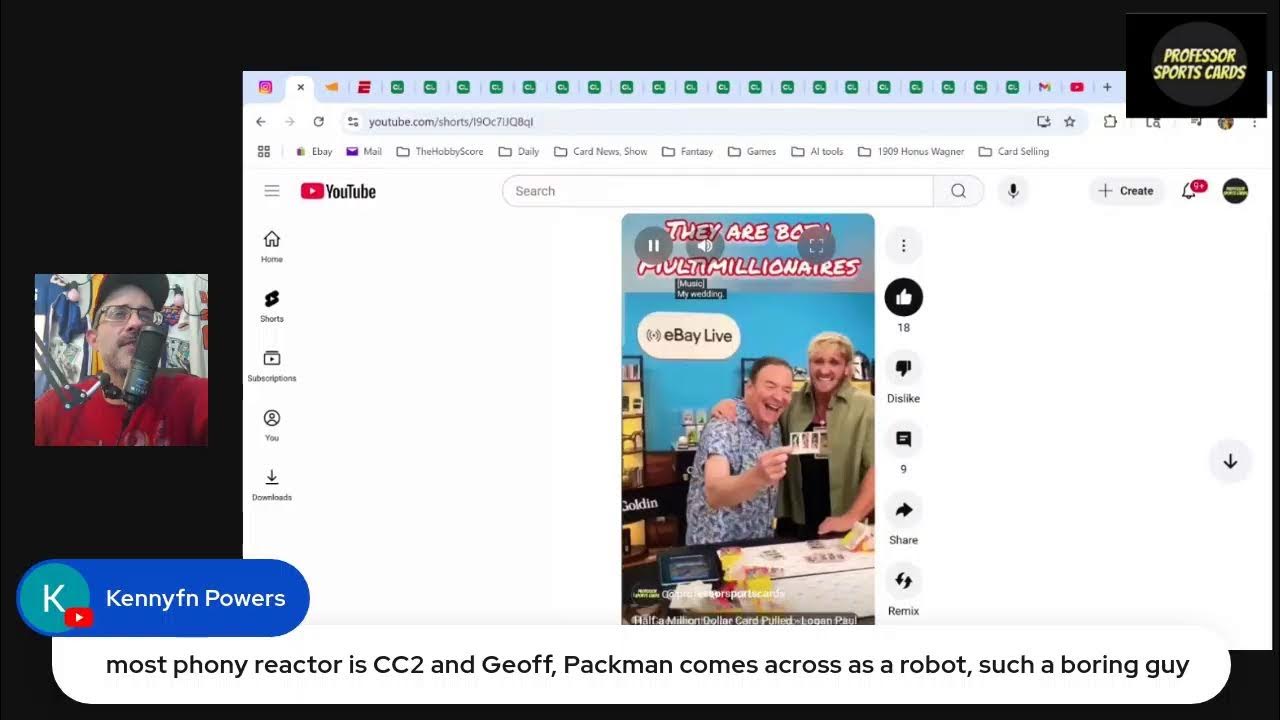The image size is (1280, 720).
Task: Mute the Short's volume
Action: pos(706,245)
